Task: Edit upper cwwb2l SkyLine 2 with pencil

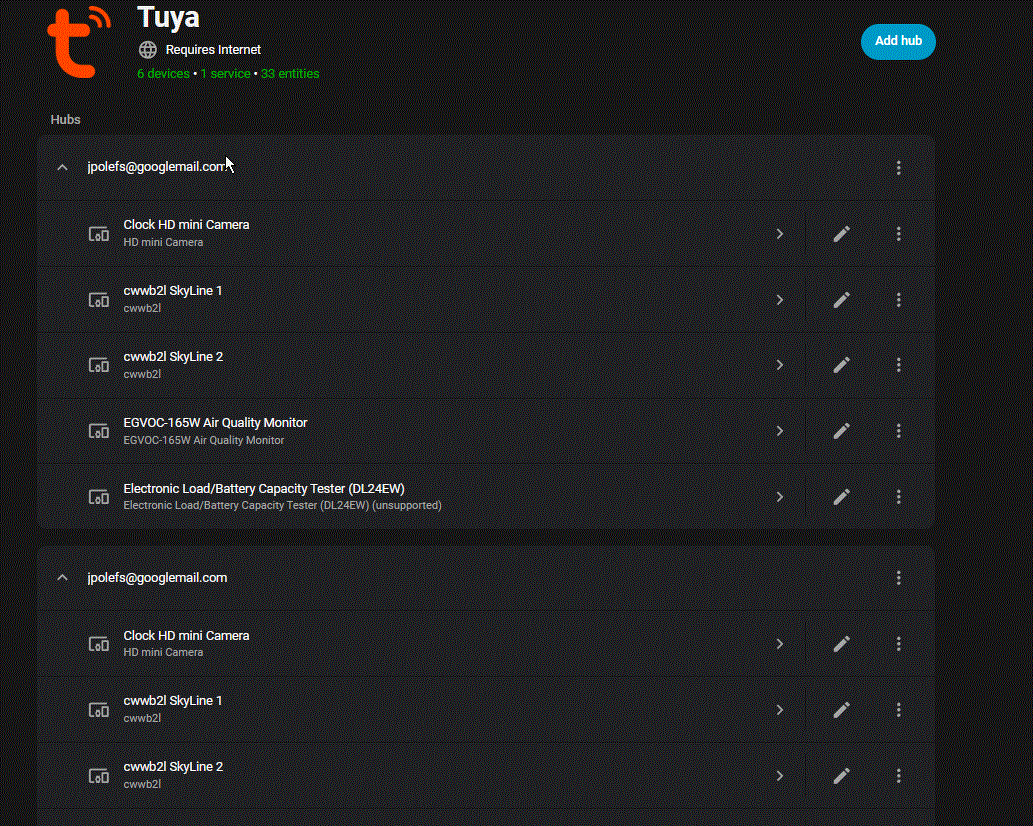Action: [841, 365]
